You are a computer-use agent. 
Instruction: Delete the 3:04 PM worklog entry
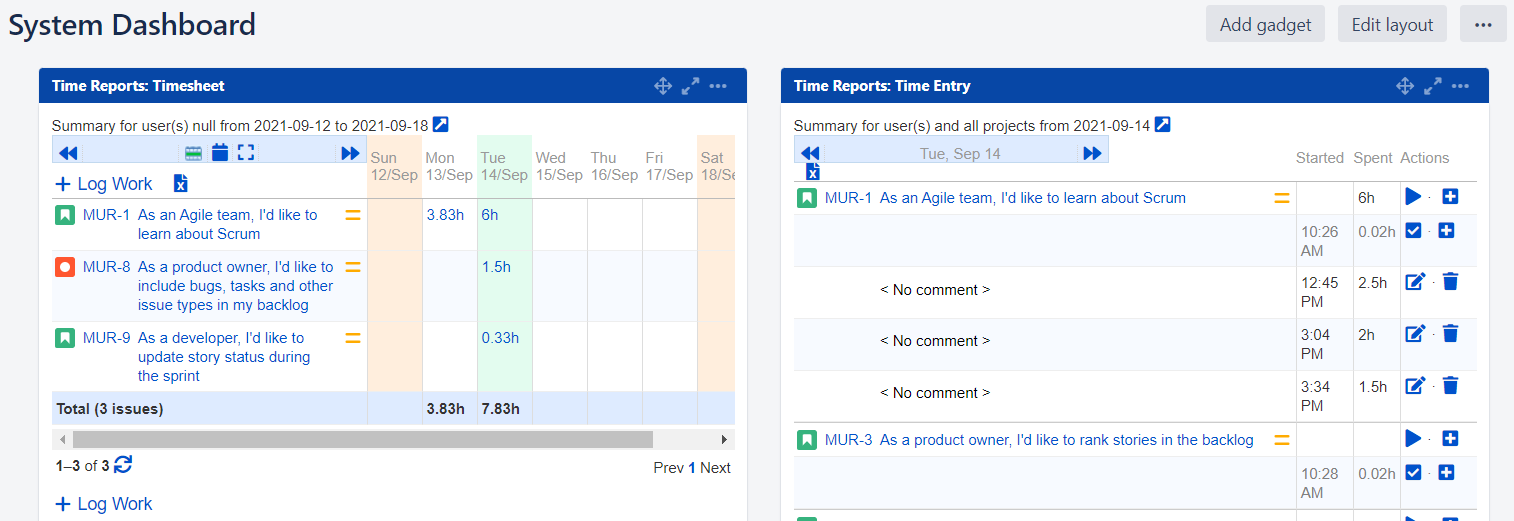pyautogui.click(x=1451, y=333)
